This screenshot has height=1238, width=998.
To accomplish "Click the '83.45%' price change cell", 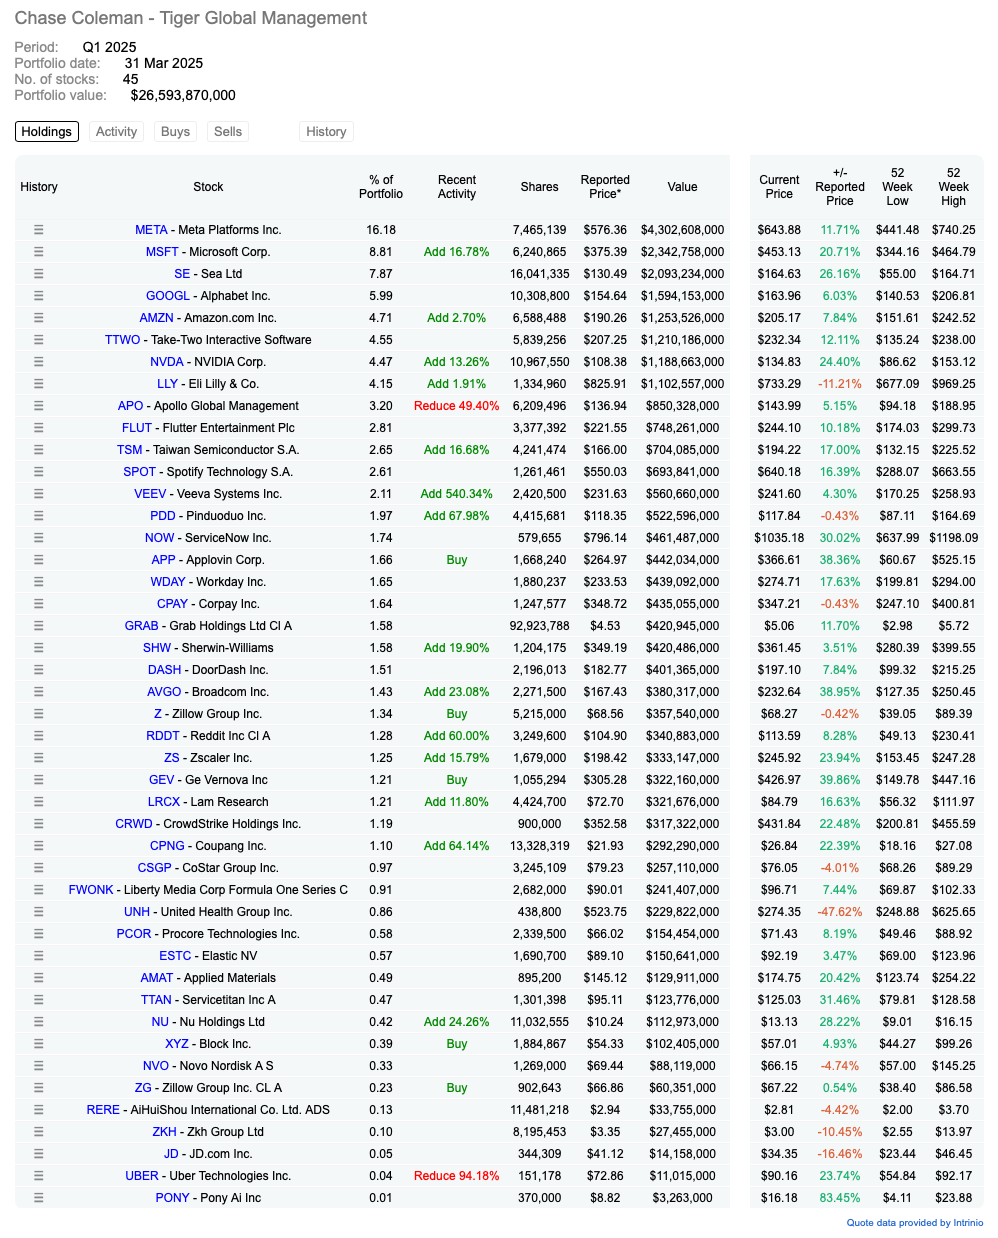I will [x=840, y=1198].
